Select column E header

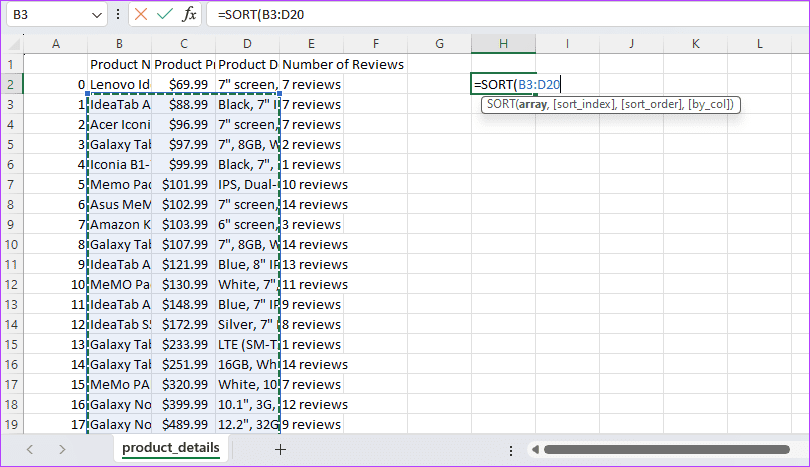tap(311, 44)
